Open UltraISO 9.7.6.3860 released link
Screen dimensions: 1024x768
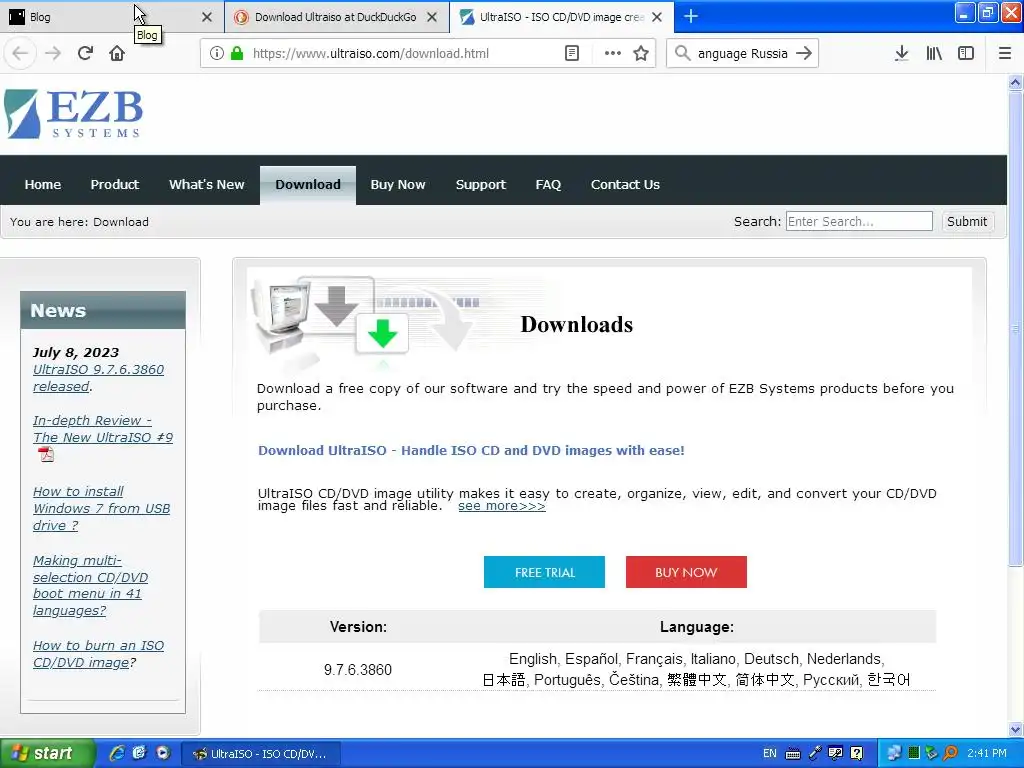[x=98, y=378]
